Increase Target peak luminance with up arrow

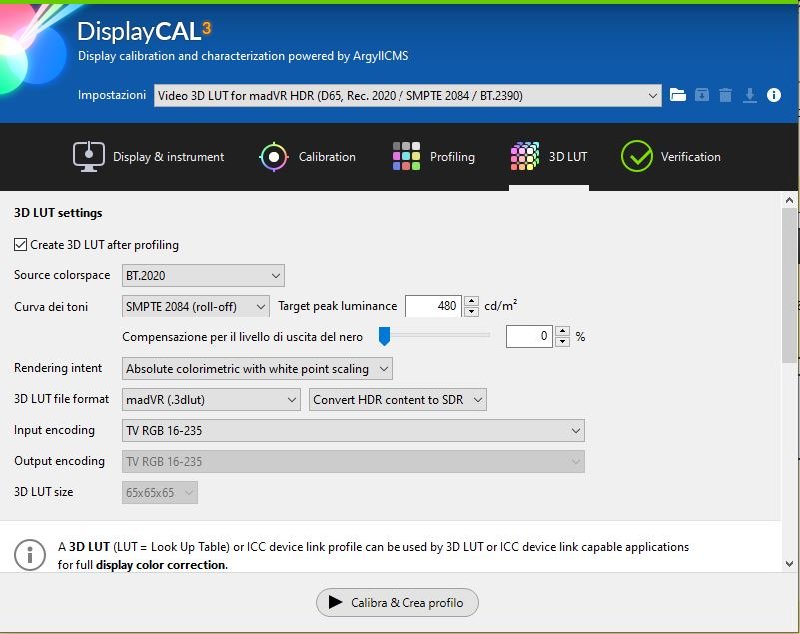click(472, 301)
